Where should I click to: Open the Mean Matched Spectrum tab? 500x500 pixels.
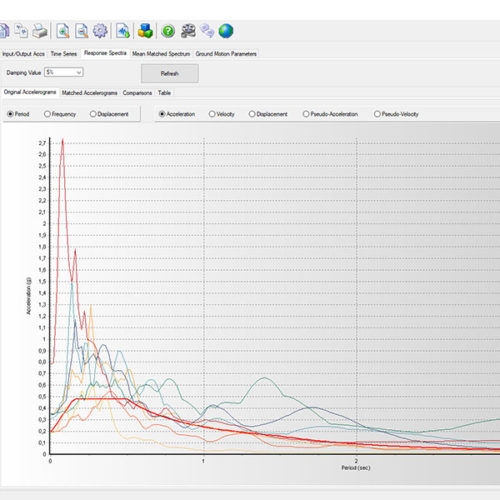point(161,54)
